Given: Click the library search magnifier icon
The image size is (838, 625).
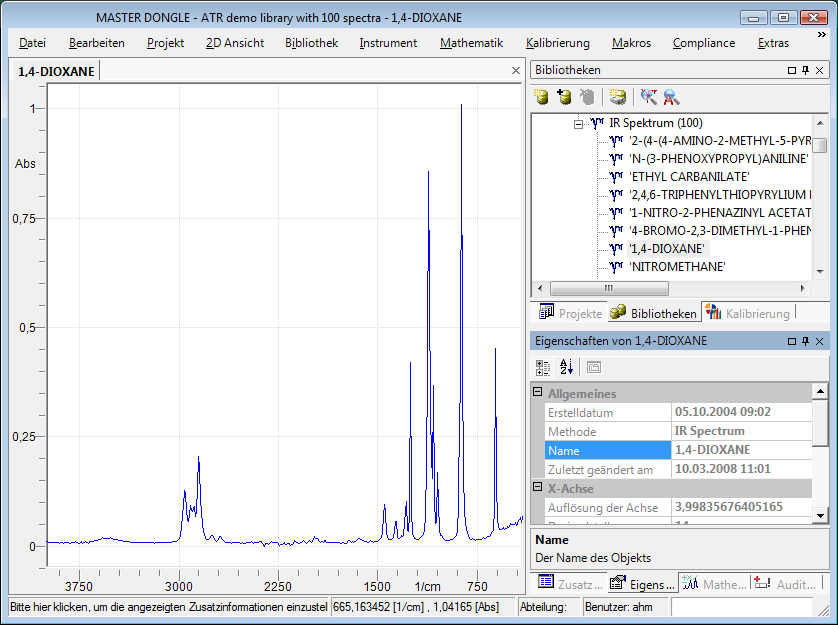Looking at the screenshot, I should pos(671,97).
